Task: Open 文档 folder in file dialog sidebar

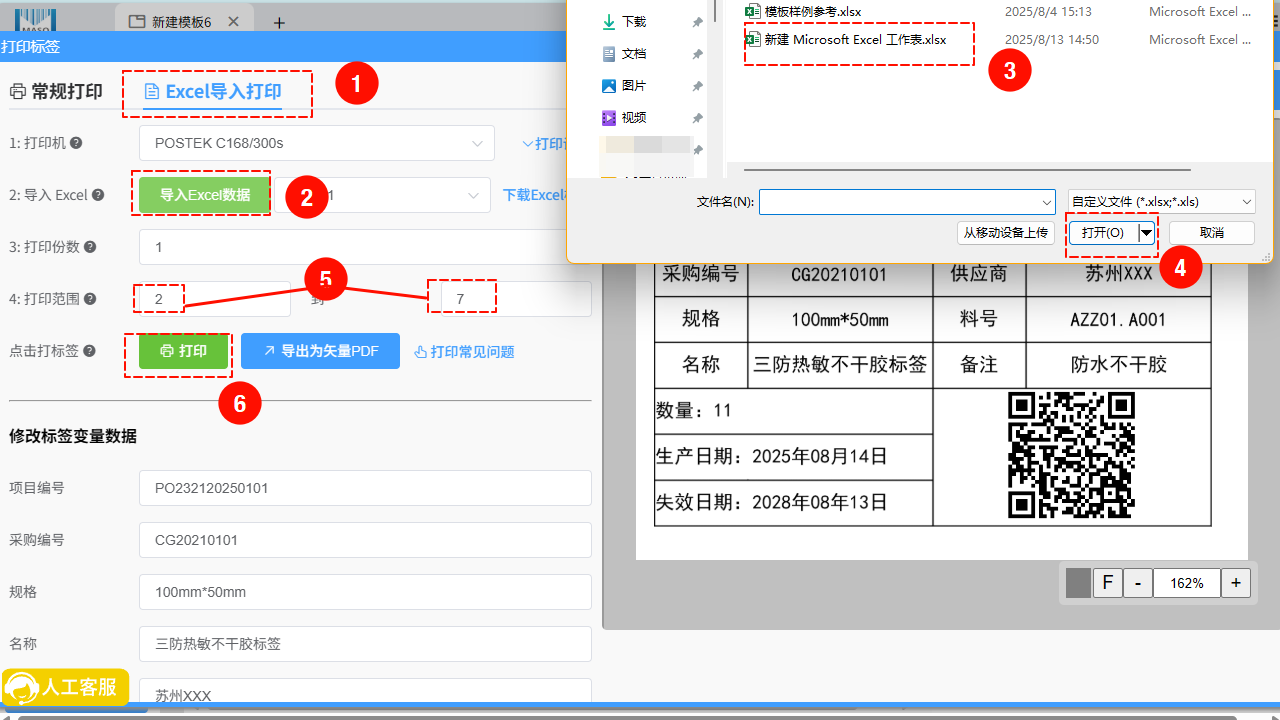Action: click(x=623, y=53)
